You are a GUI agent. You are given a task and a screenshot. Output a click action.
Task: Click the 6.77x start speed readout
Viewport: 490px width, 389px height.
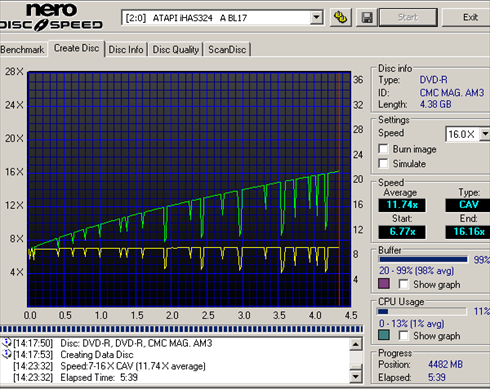point(402,232)
